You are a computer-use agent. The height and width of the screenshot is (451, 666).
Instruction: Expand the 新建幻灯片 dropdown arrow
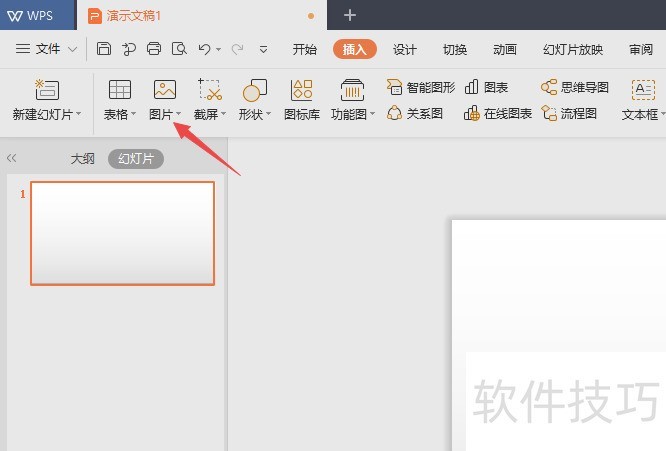(80, 115)
